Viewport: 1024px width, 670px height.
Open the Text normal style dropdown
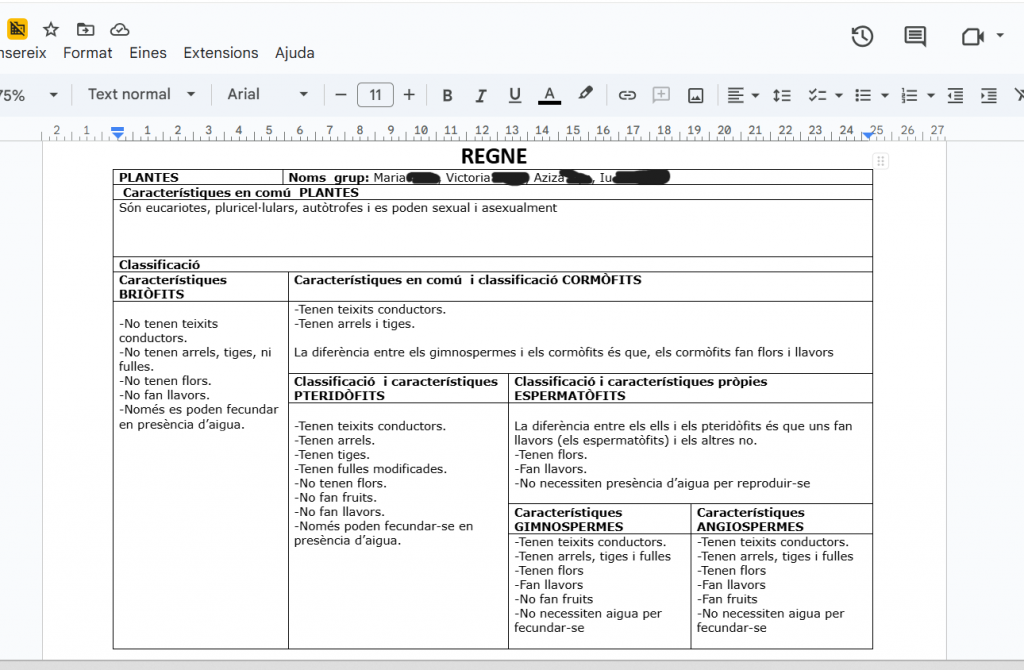142,94
